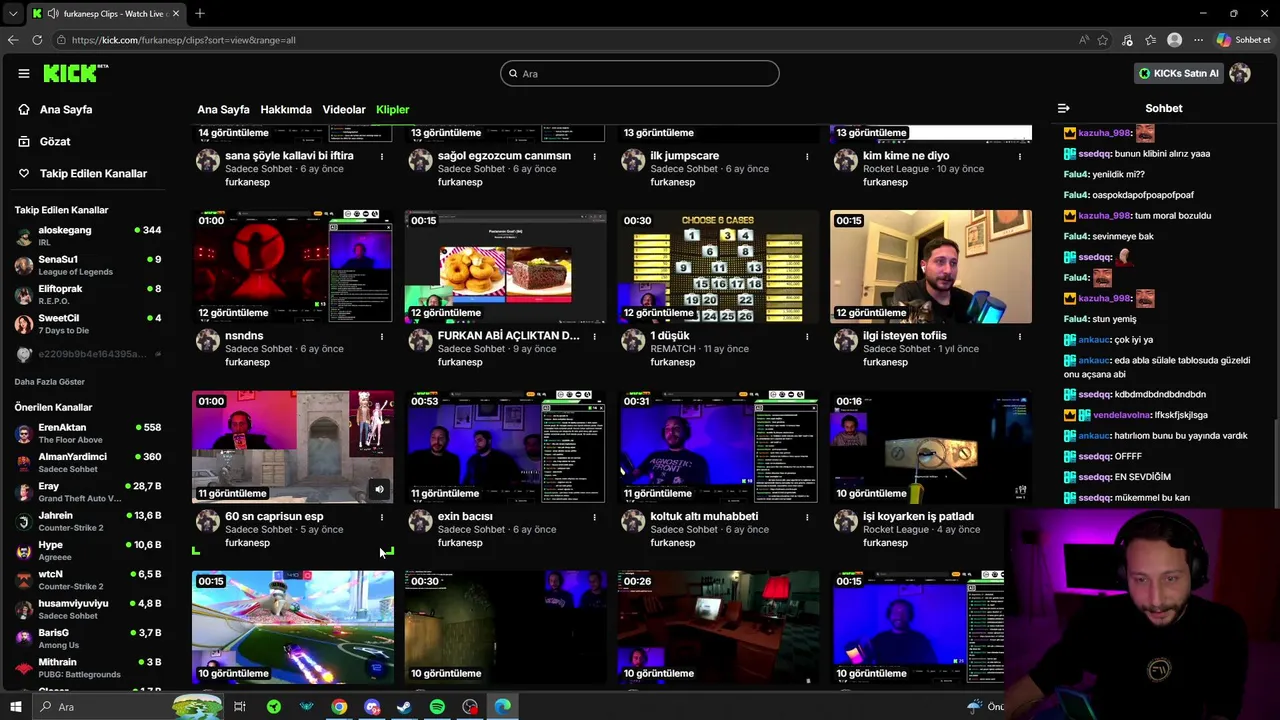Open Google Chrome from the taskbar
The width and height of the screenshot is (1280, 720).
pyautogui.click(x=339, y=707)
